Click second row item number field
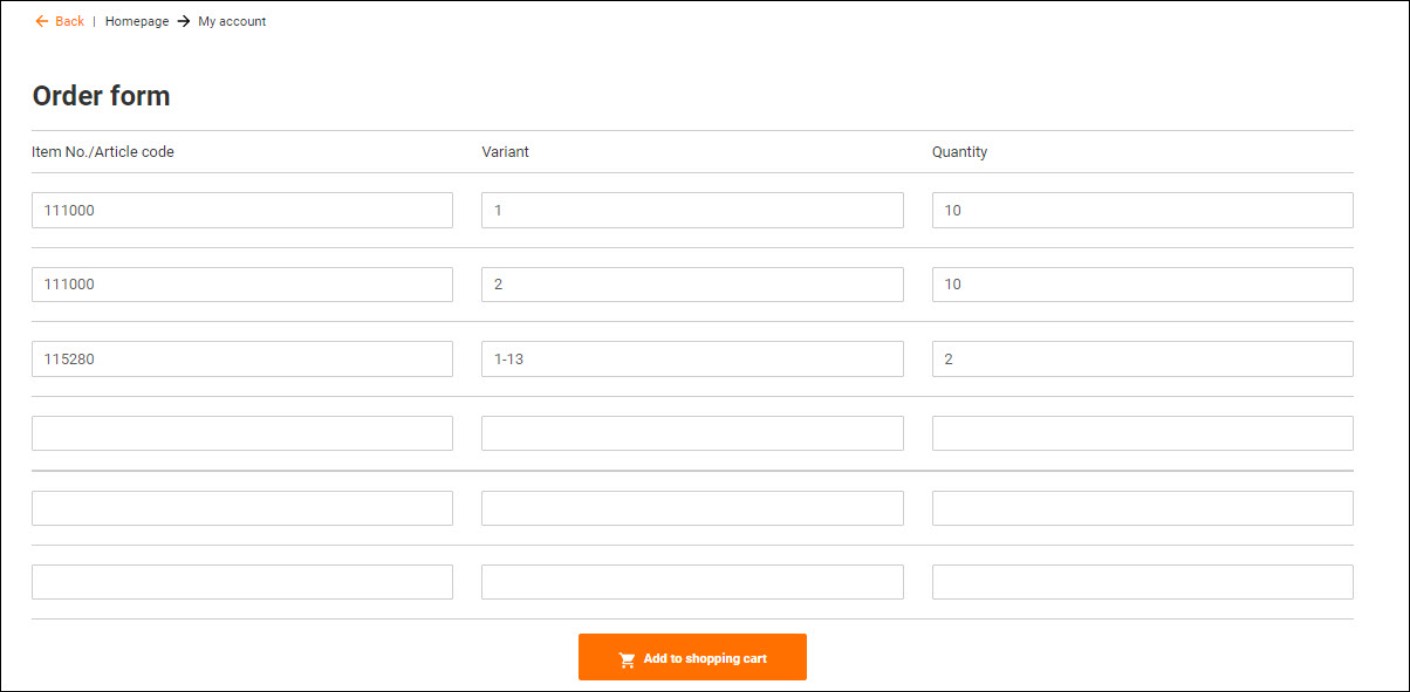 242,284
